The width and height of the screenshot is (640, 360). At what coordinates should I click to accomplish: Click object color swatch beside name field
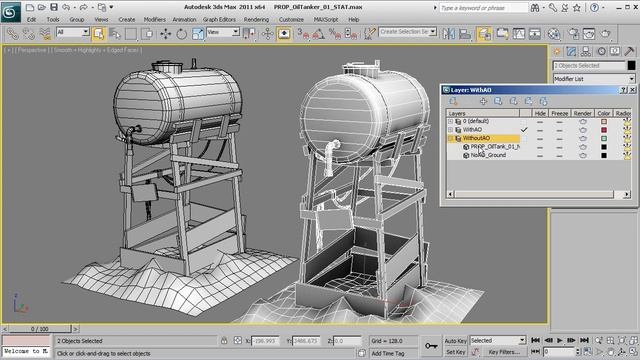click(x=631, y=65)
